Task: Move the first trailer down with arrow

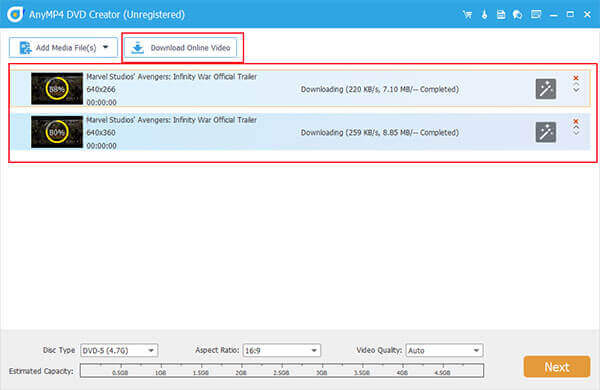Action: tap(576, 91)
